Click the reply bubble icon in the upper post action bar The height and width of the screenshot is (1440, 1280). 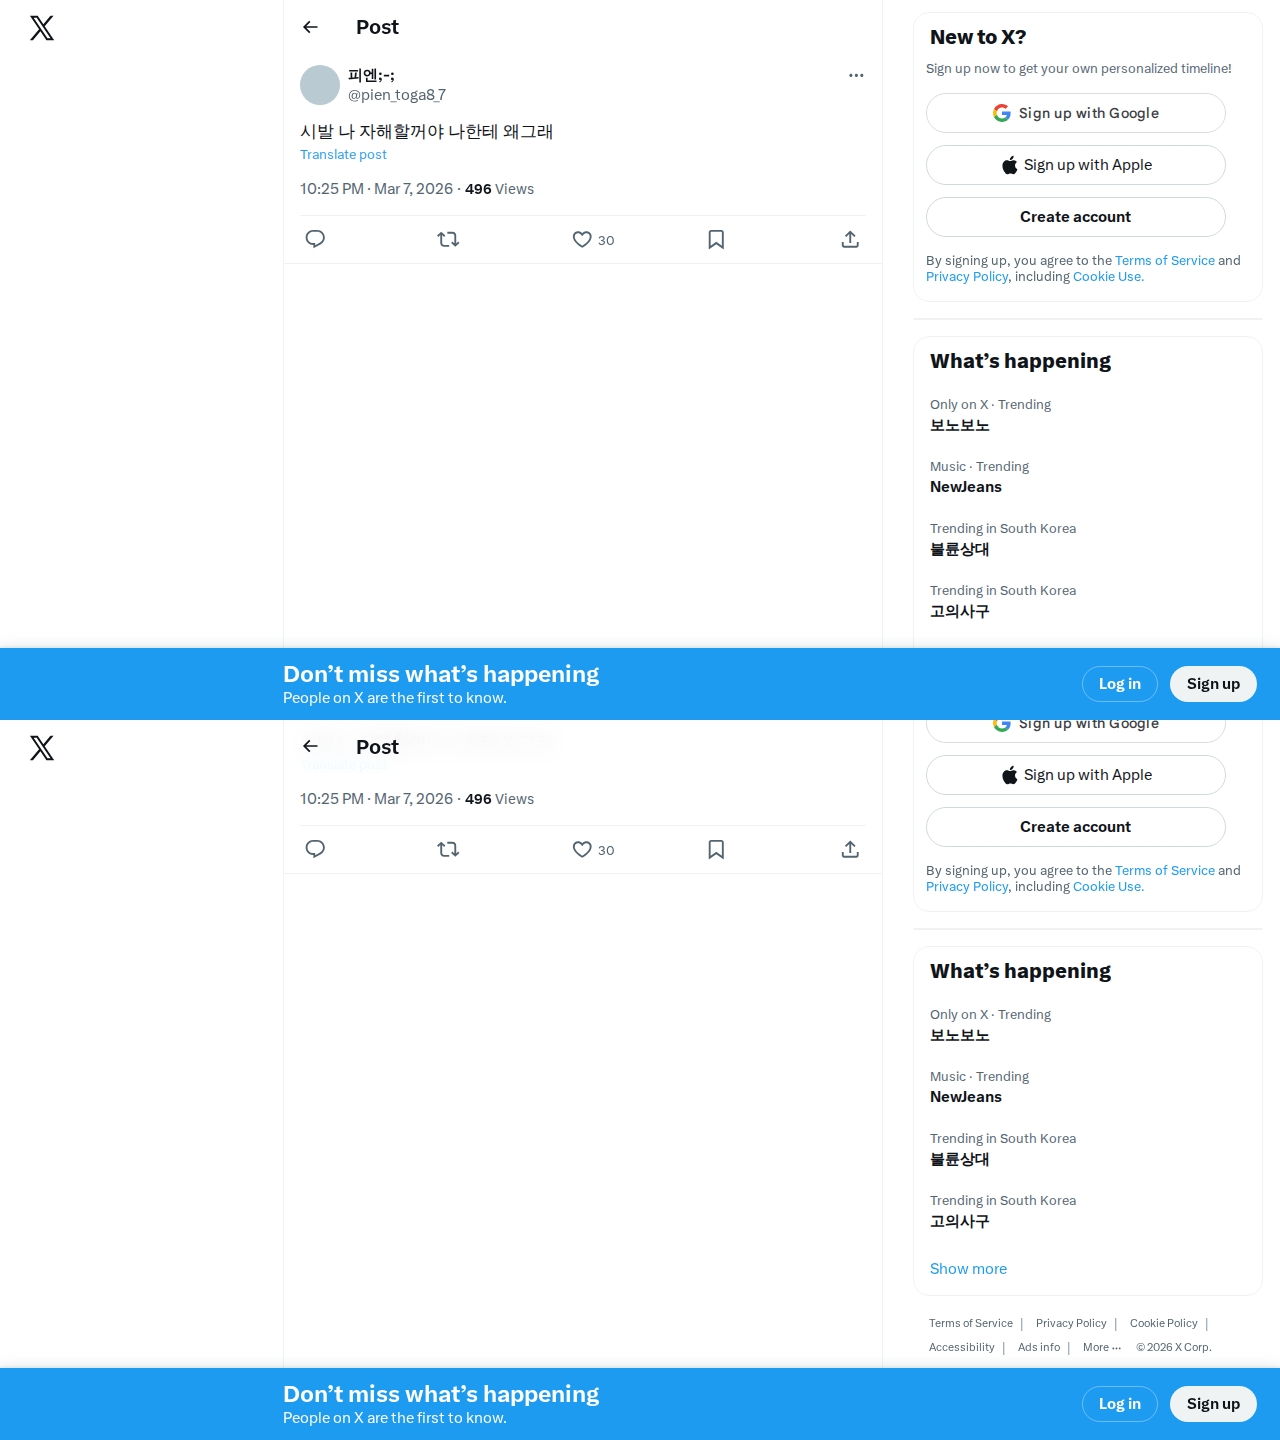315,239
